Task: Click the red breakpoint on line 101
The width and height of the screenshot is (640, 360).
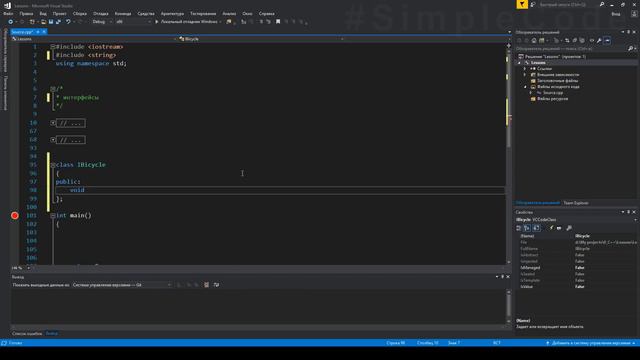Action: tap(15, 216)
